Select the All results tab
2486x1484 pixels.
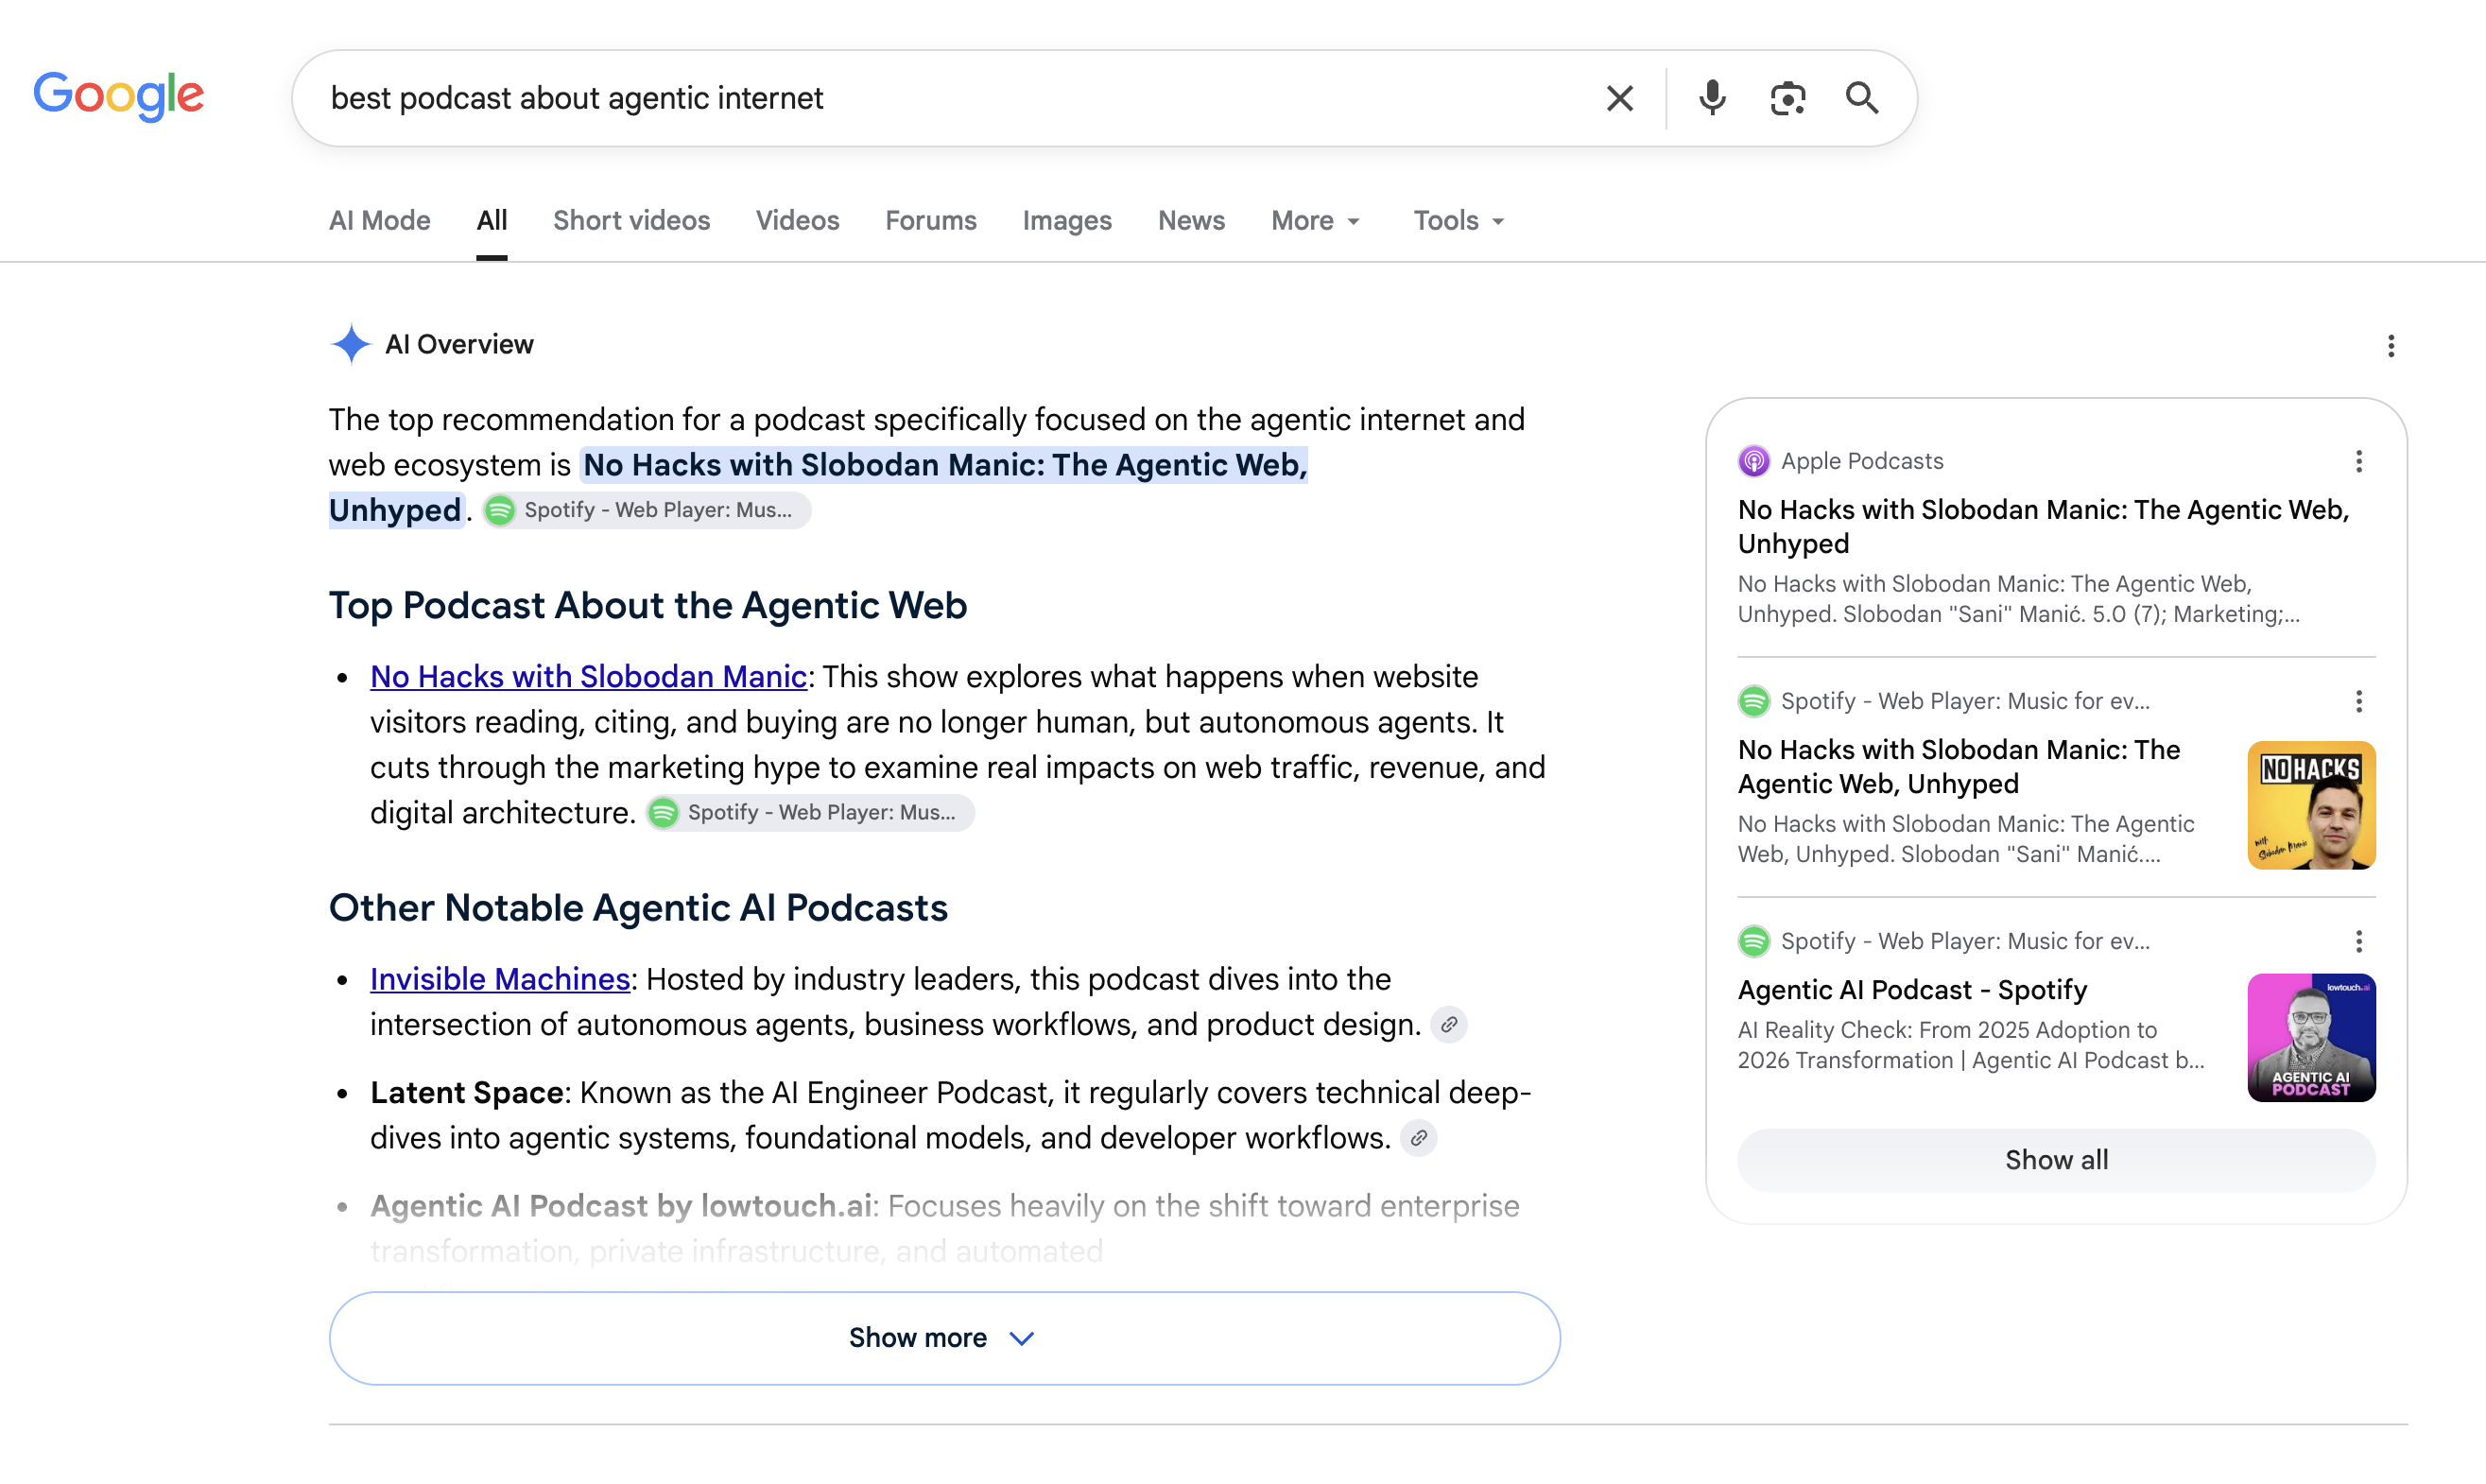(x=492, y=220)
